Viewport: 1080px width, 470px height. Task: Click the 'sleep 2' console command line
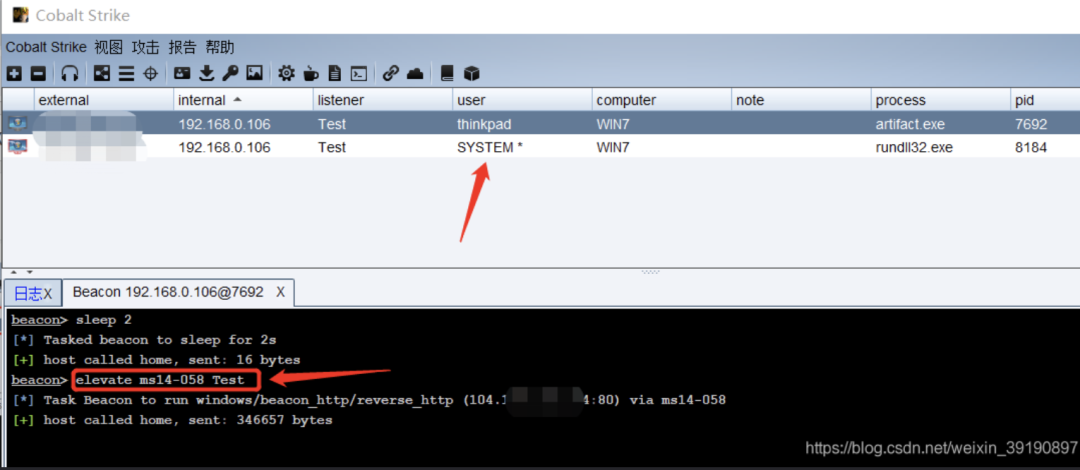[104, 320]
